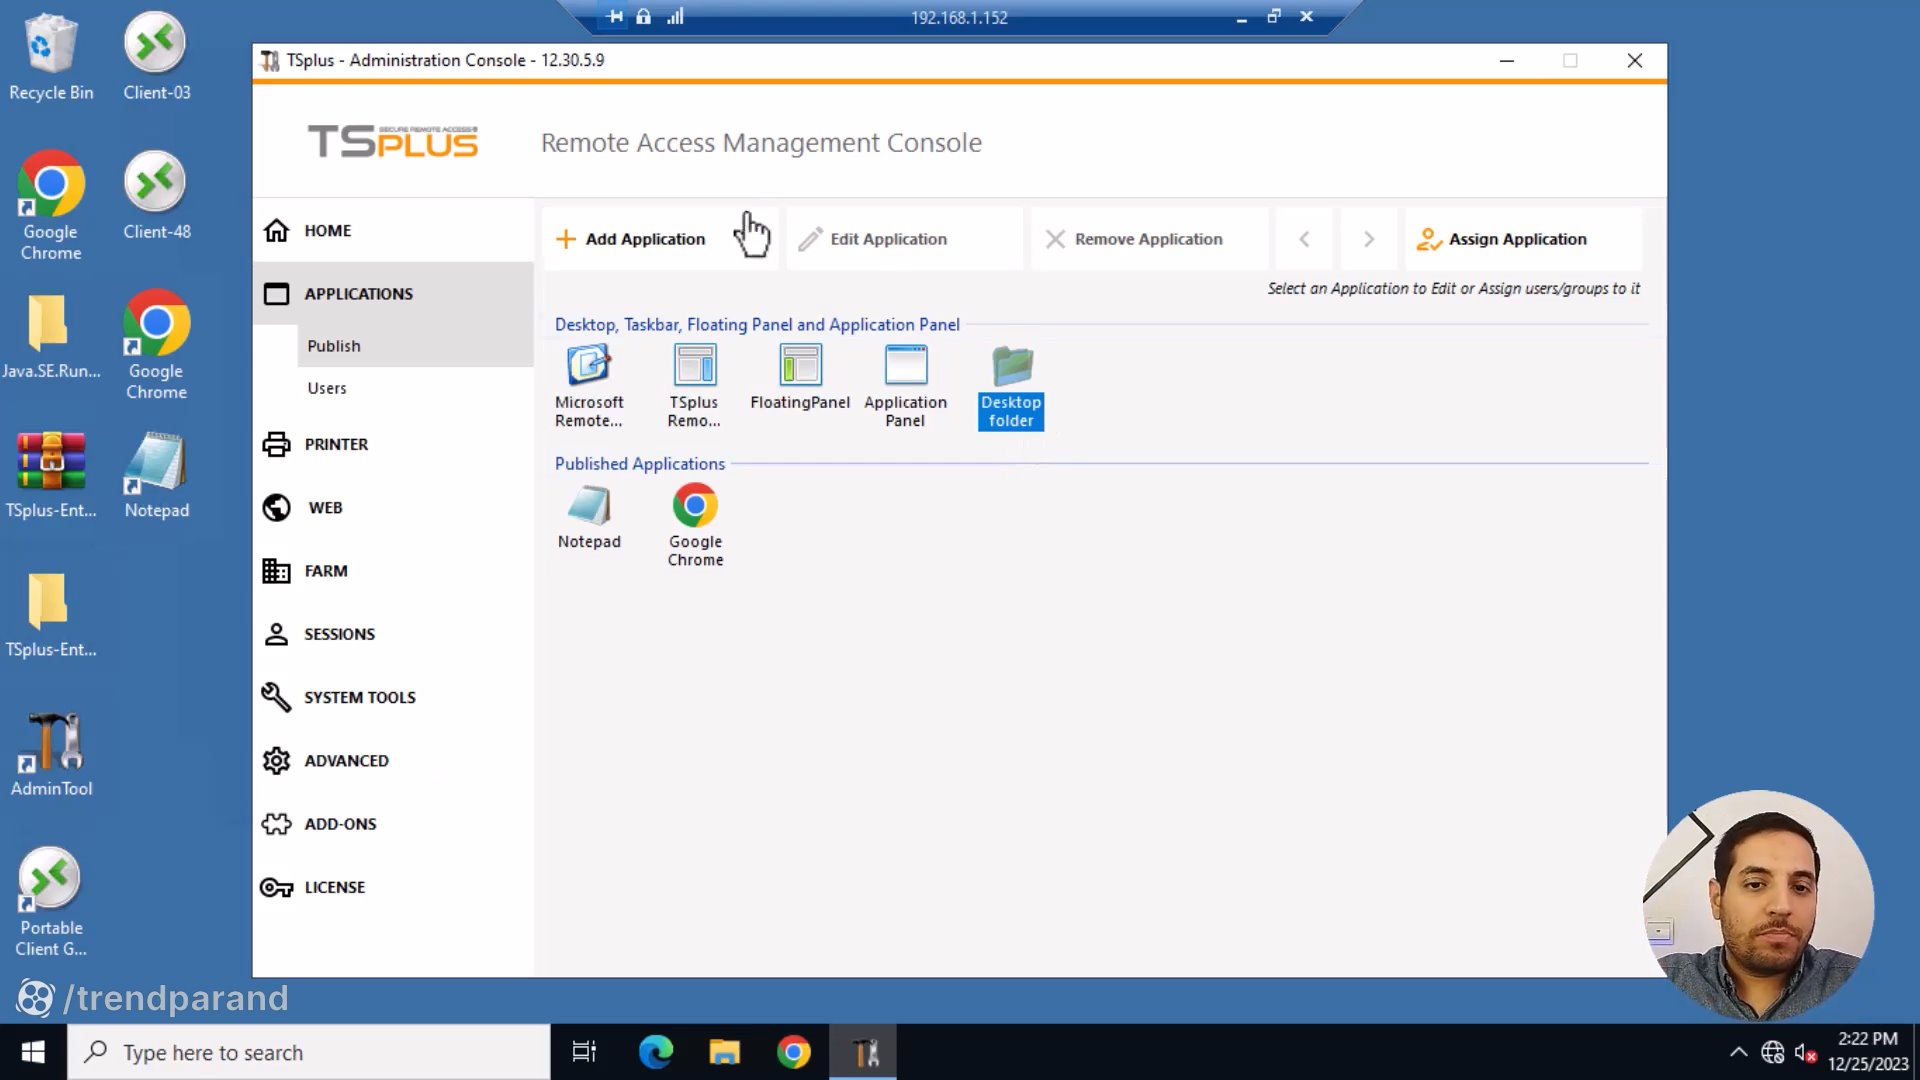
Task: Select TSplus-Ent folder on desktop
Action: pos(51,615)
